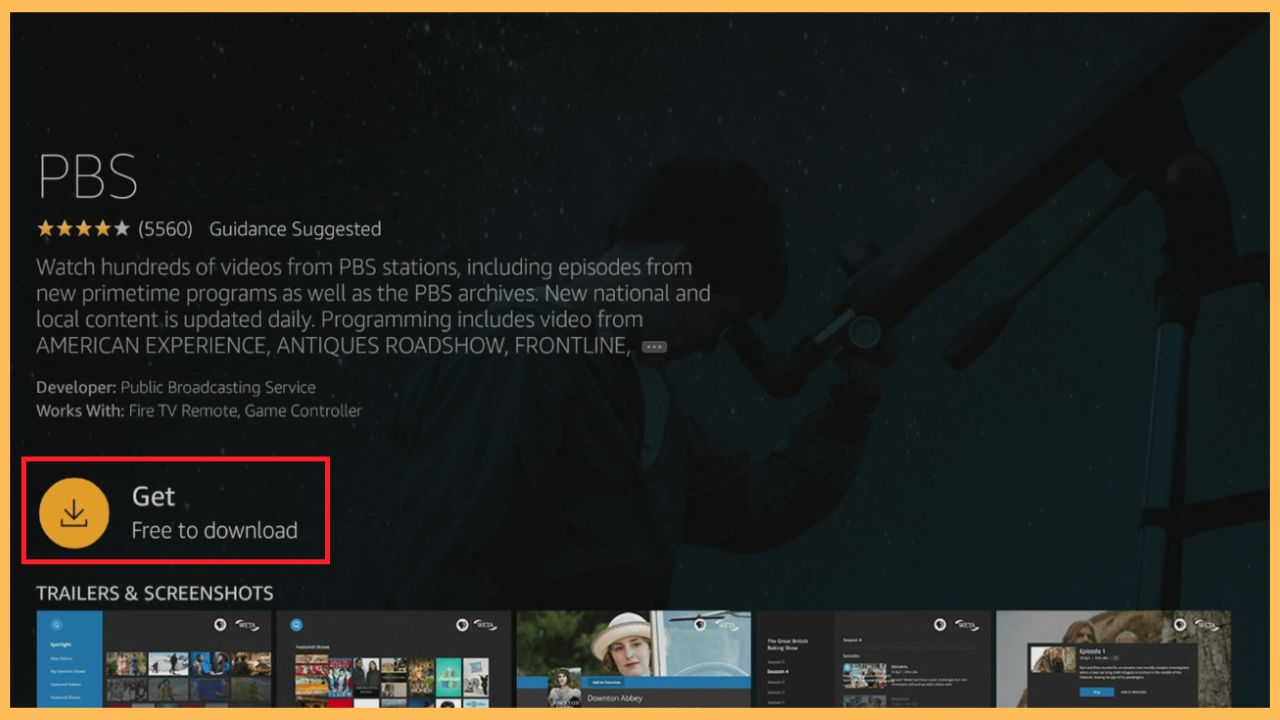Viewport: 1280px width, 720px height.
Task: Click search icon in the Spotlight screenshot
Action: [56, 625]
